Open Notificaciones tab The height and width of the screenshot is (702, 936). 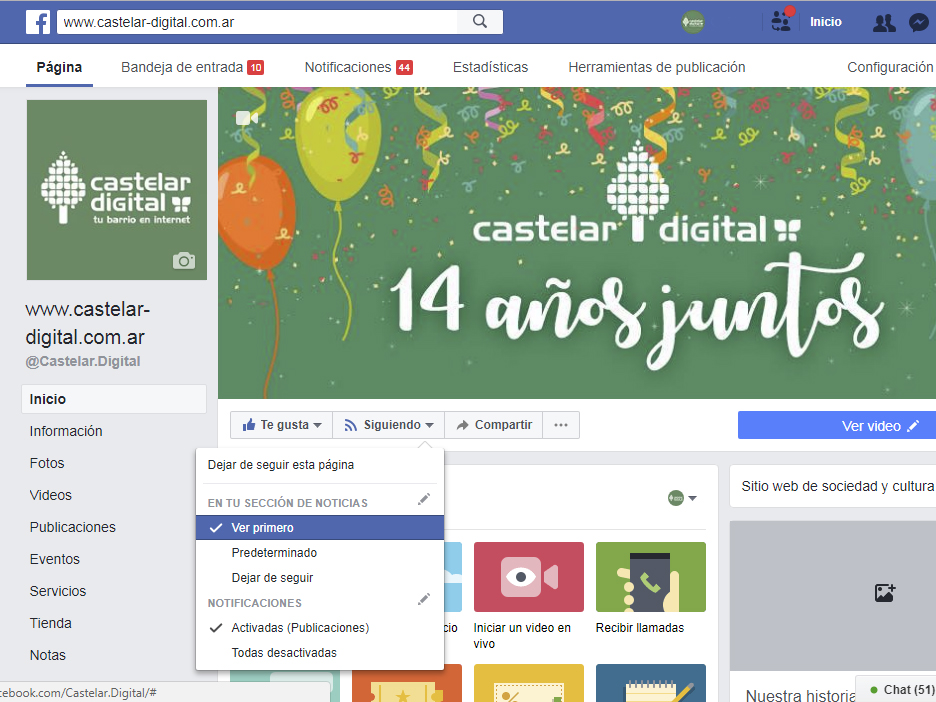[x=358, y=67]
